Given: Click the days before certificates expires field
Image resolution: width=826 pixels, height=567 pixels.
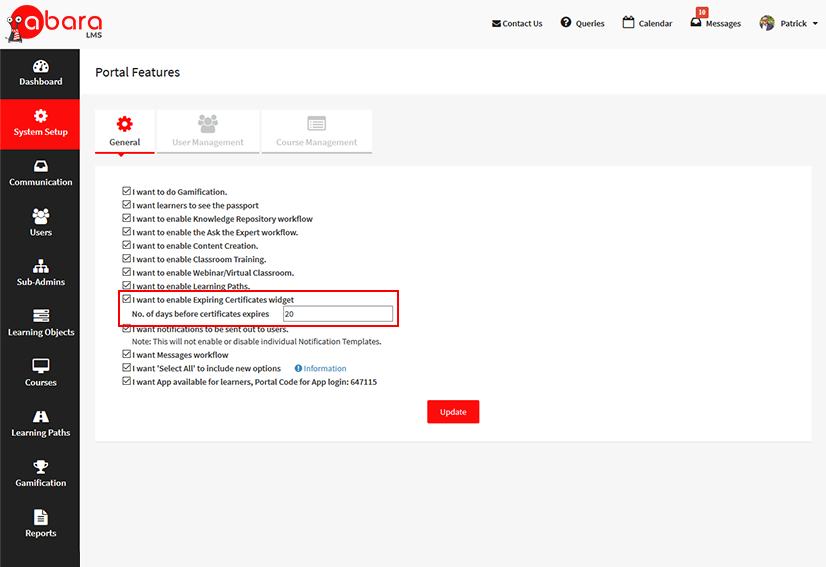Looking at the screenshot, I should [338, 314].
